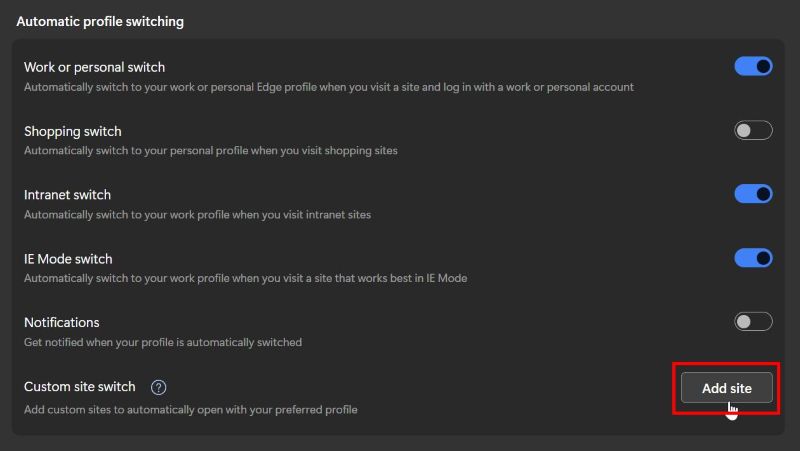Click the "Get notified" description text
Screen dimensions: 800x451
pyautogui.click(x=162, y=343)
